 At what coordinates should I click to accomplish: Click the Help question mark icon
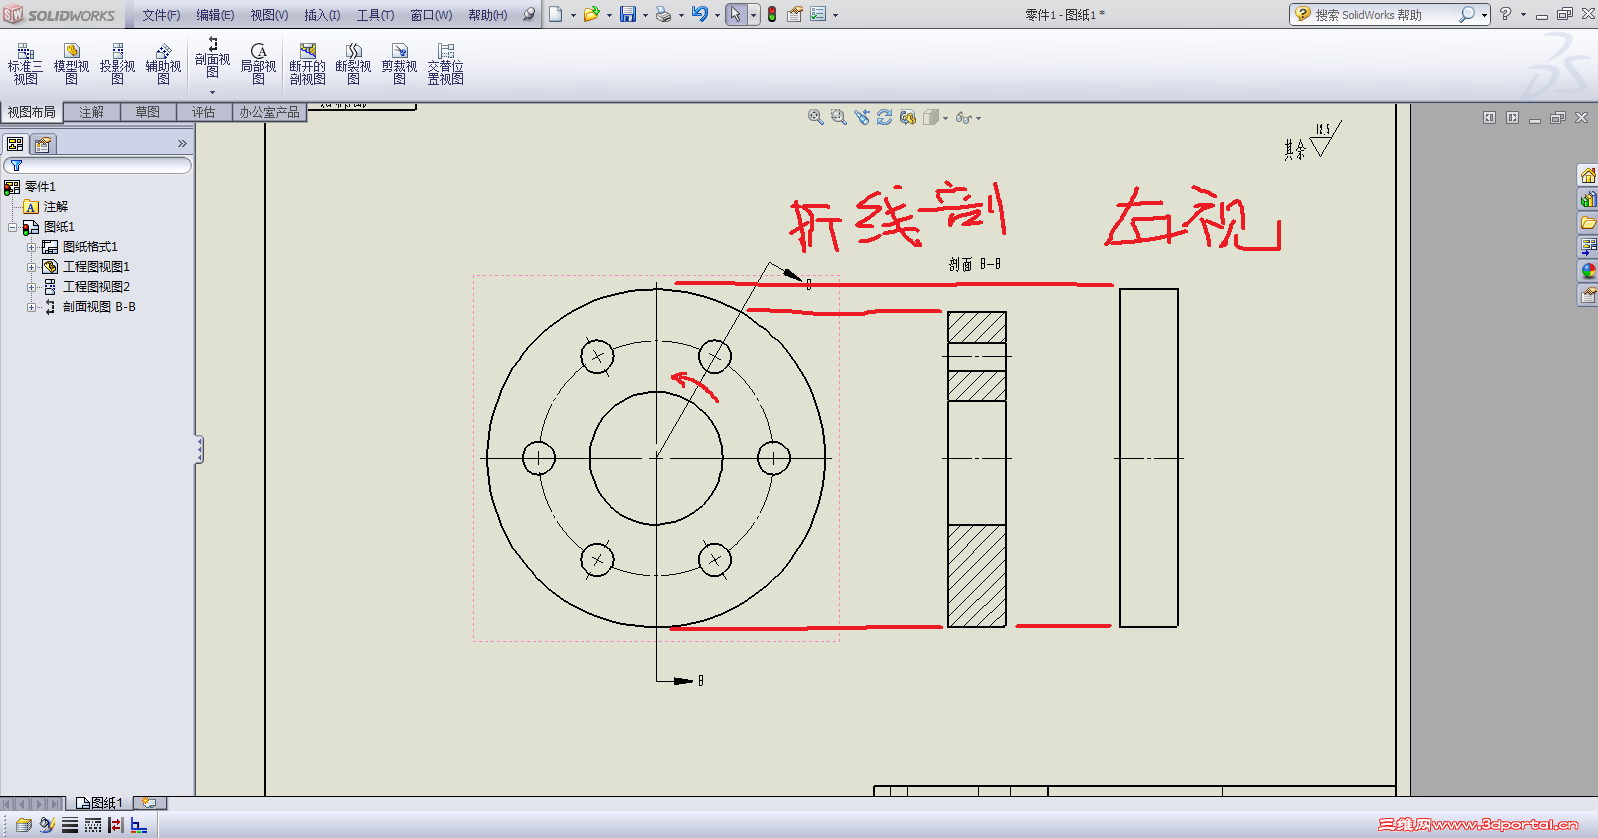pyautogui.click(x=1505, y=14)
